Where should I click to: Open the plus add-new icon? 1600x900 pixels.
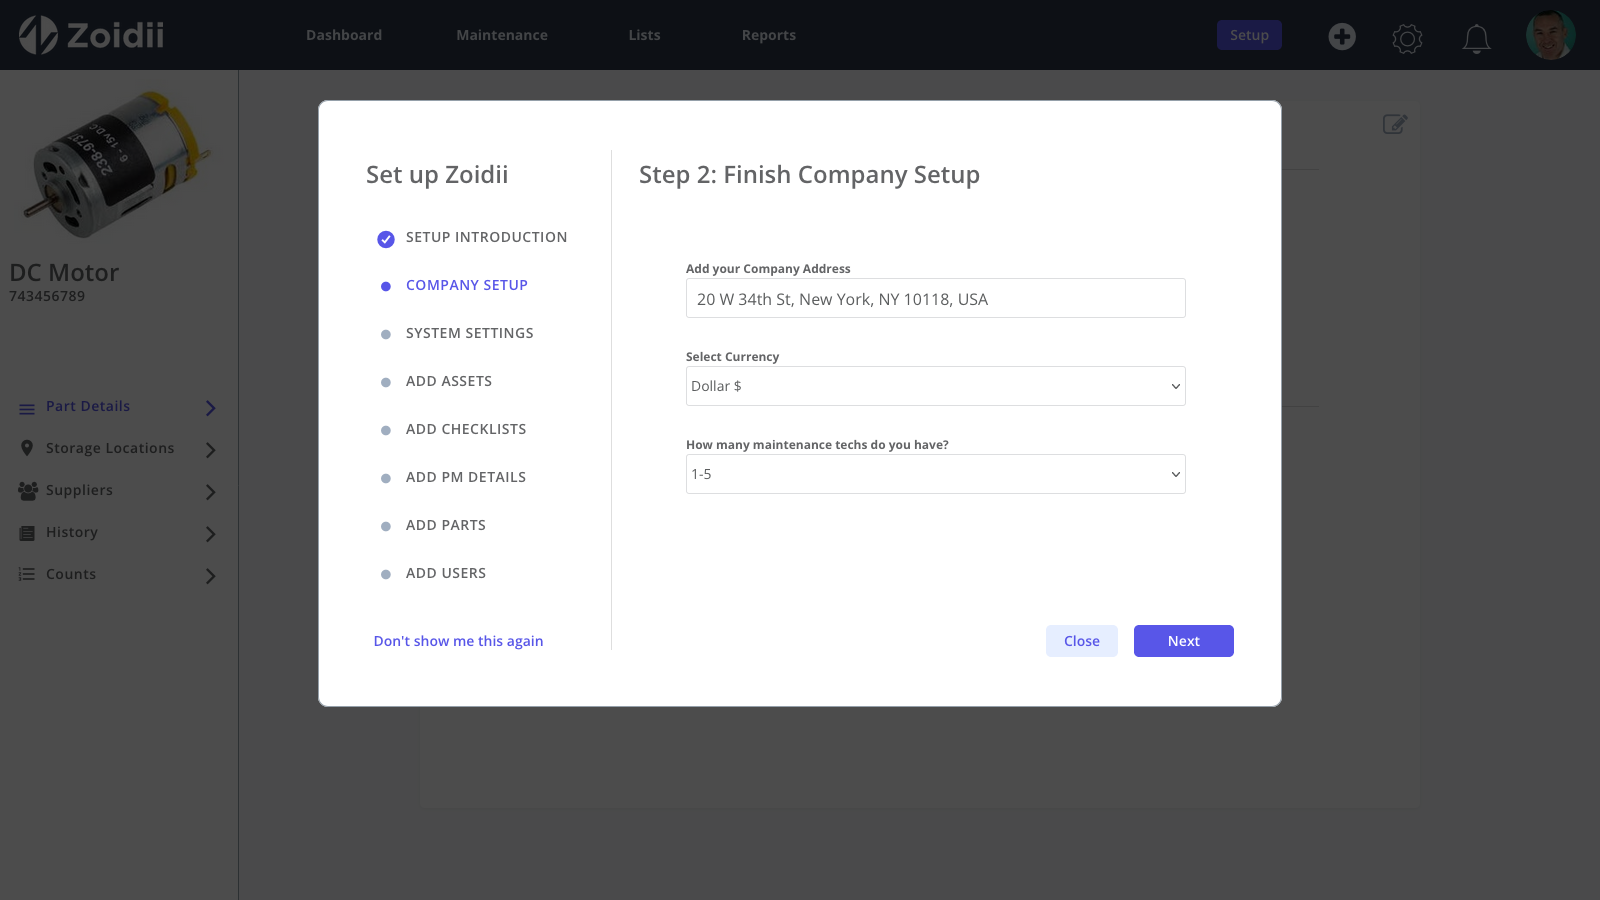click(1342, 37)
